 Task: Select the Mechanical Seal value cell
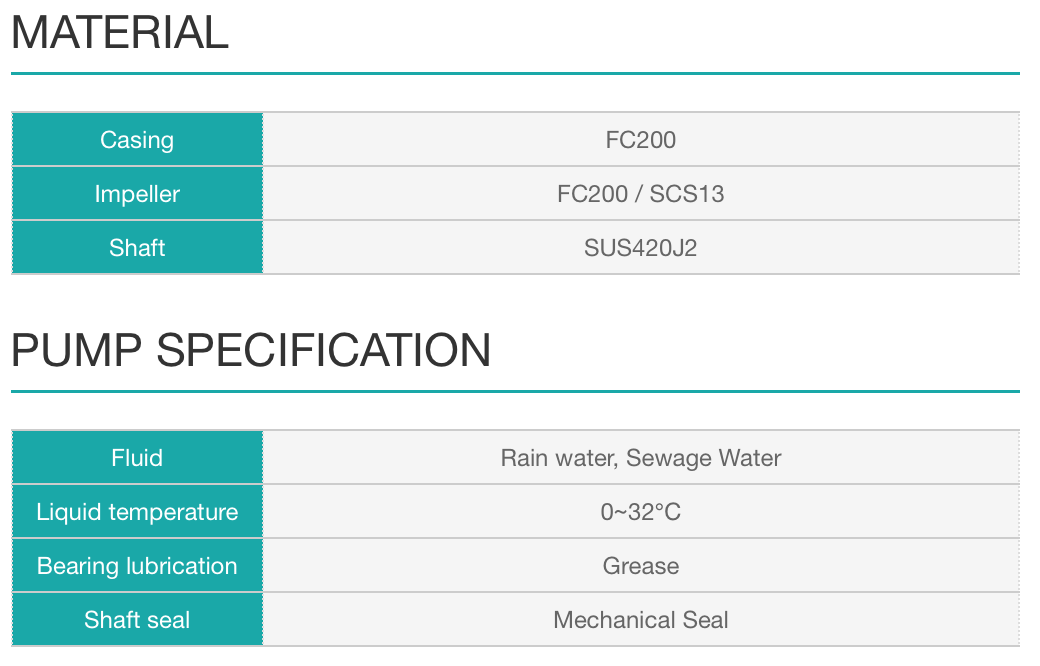tap(640, 620)
